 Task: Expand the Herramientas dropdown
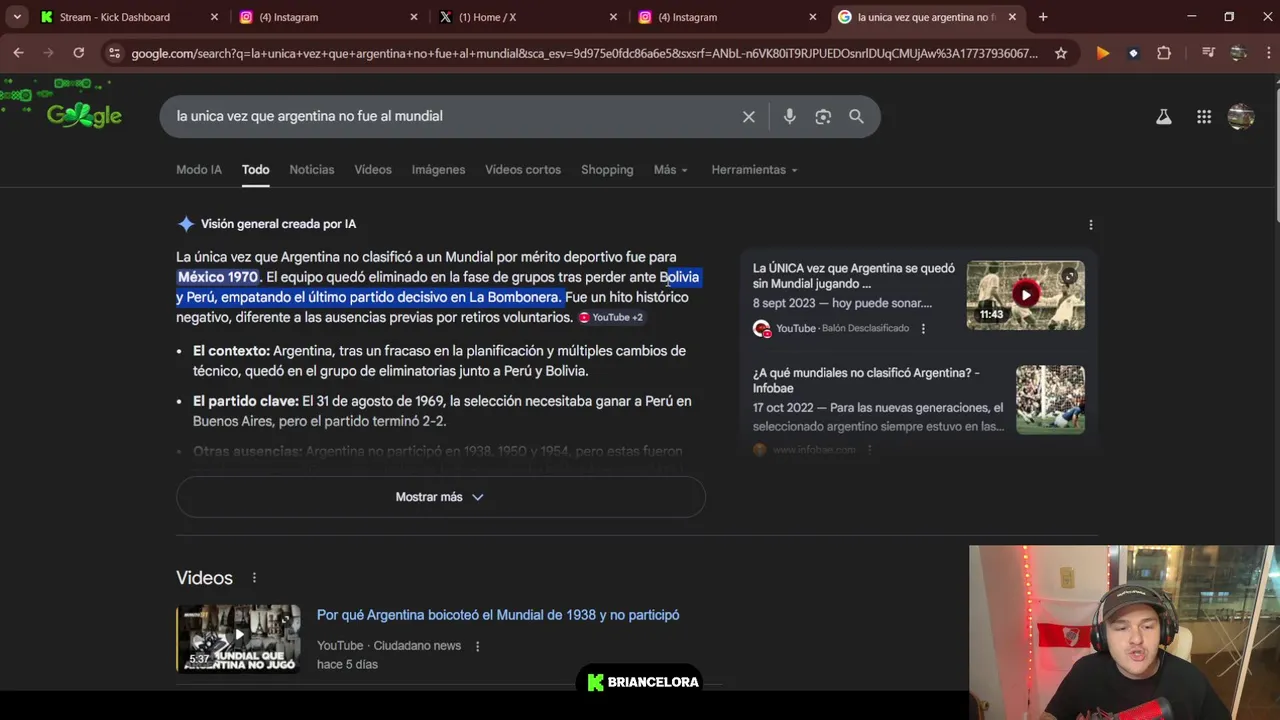[x=754, y=170]
